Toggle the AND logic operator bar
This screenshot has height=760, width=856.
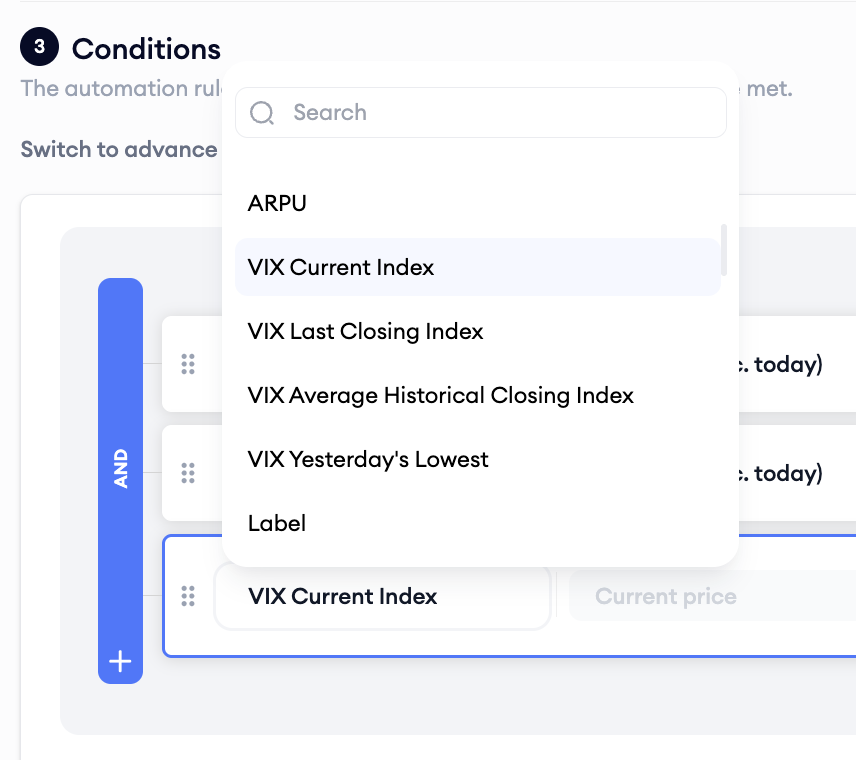click(x=121, y=468)
